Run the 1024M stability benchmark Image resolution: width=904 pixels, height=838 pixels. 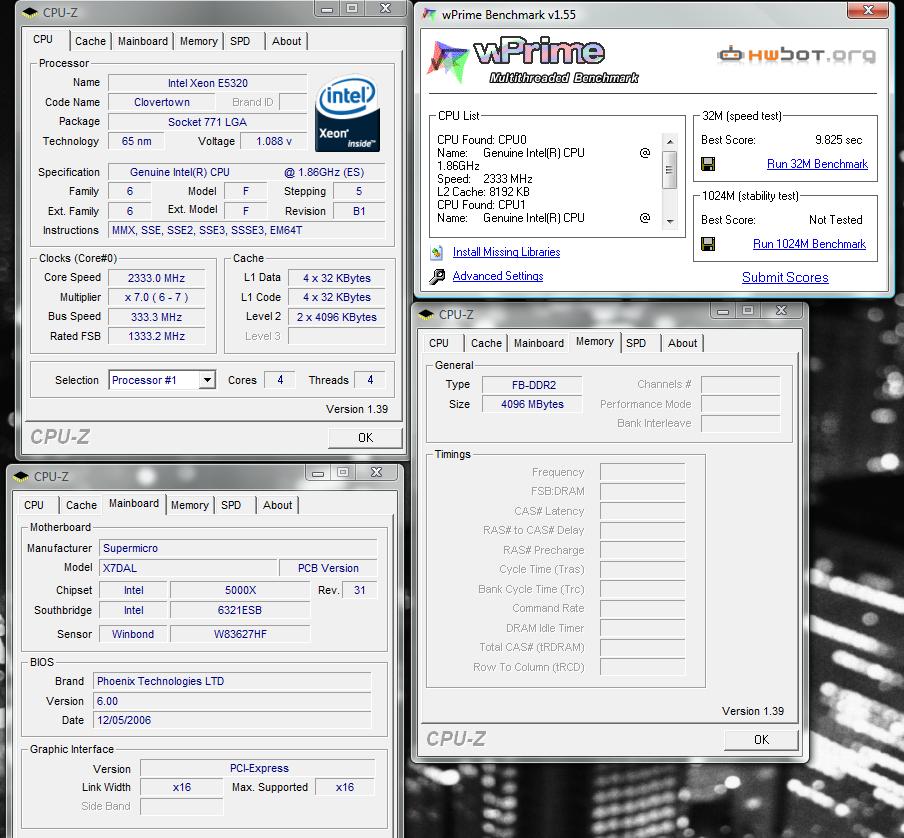[809, 244]
